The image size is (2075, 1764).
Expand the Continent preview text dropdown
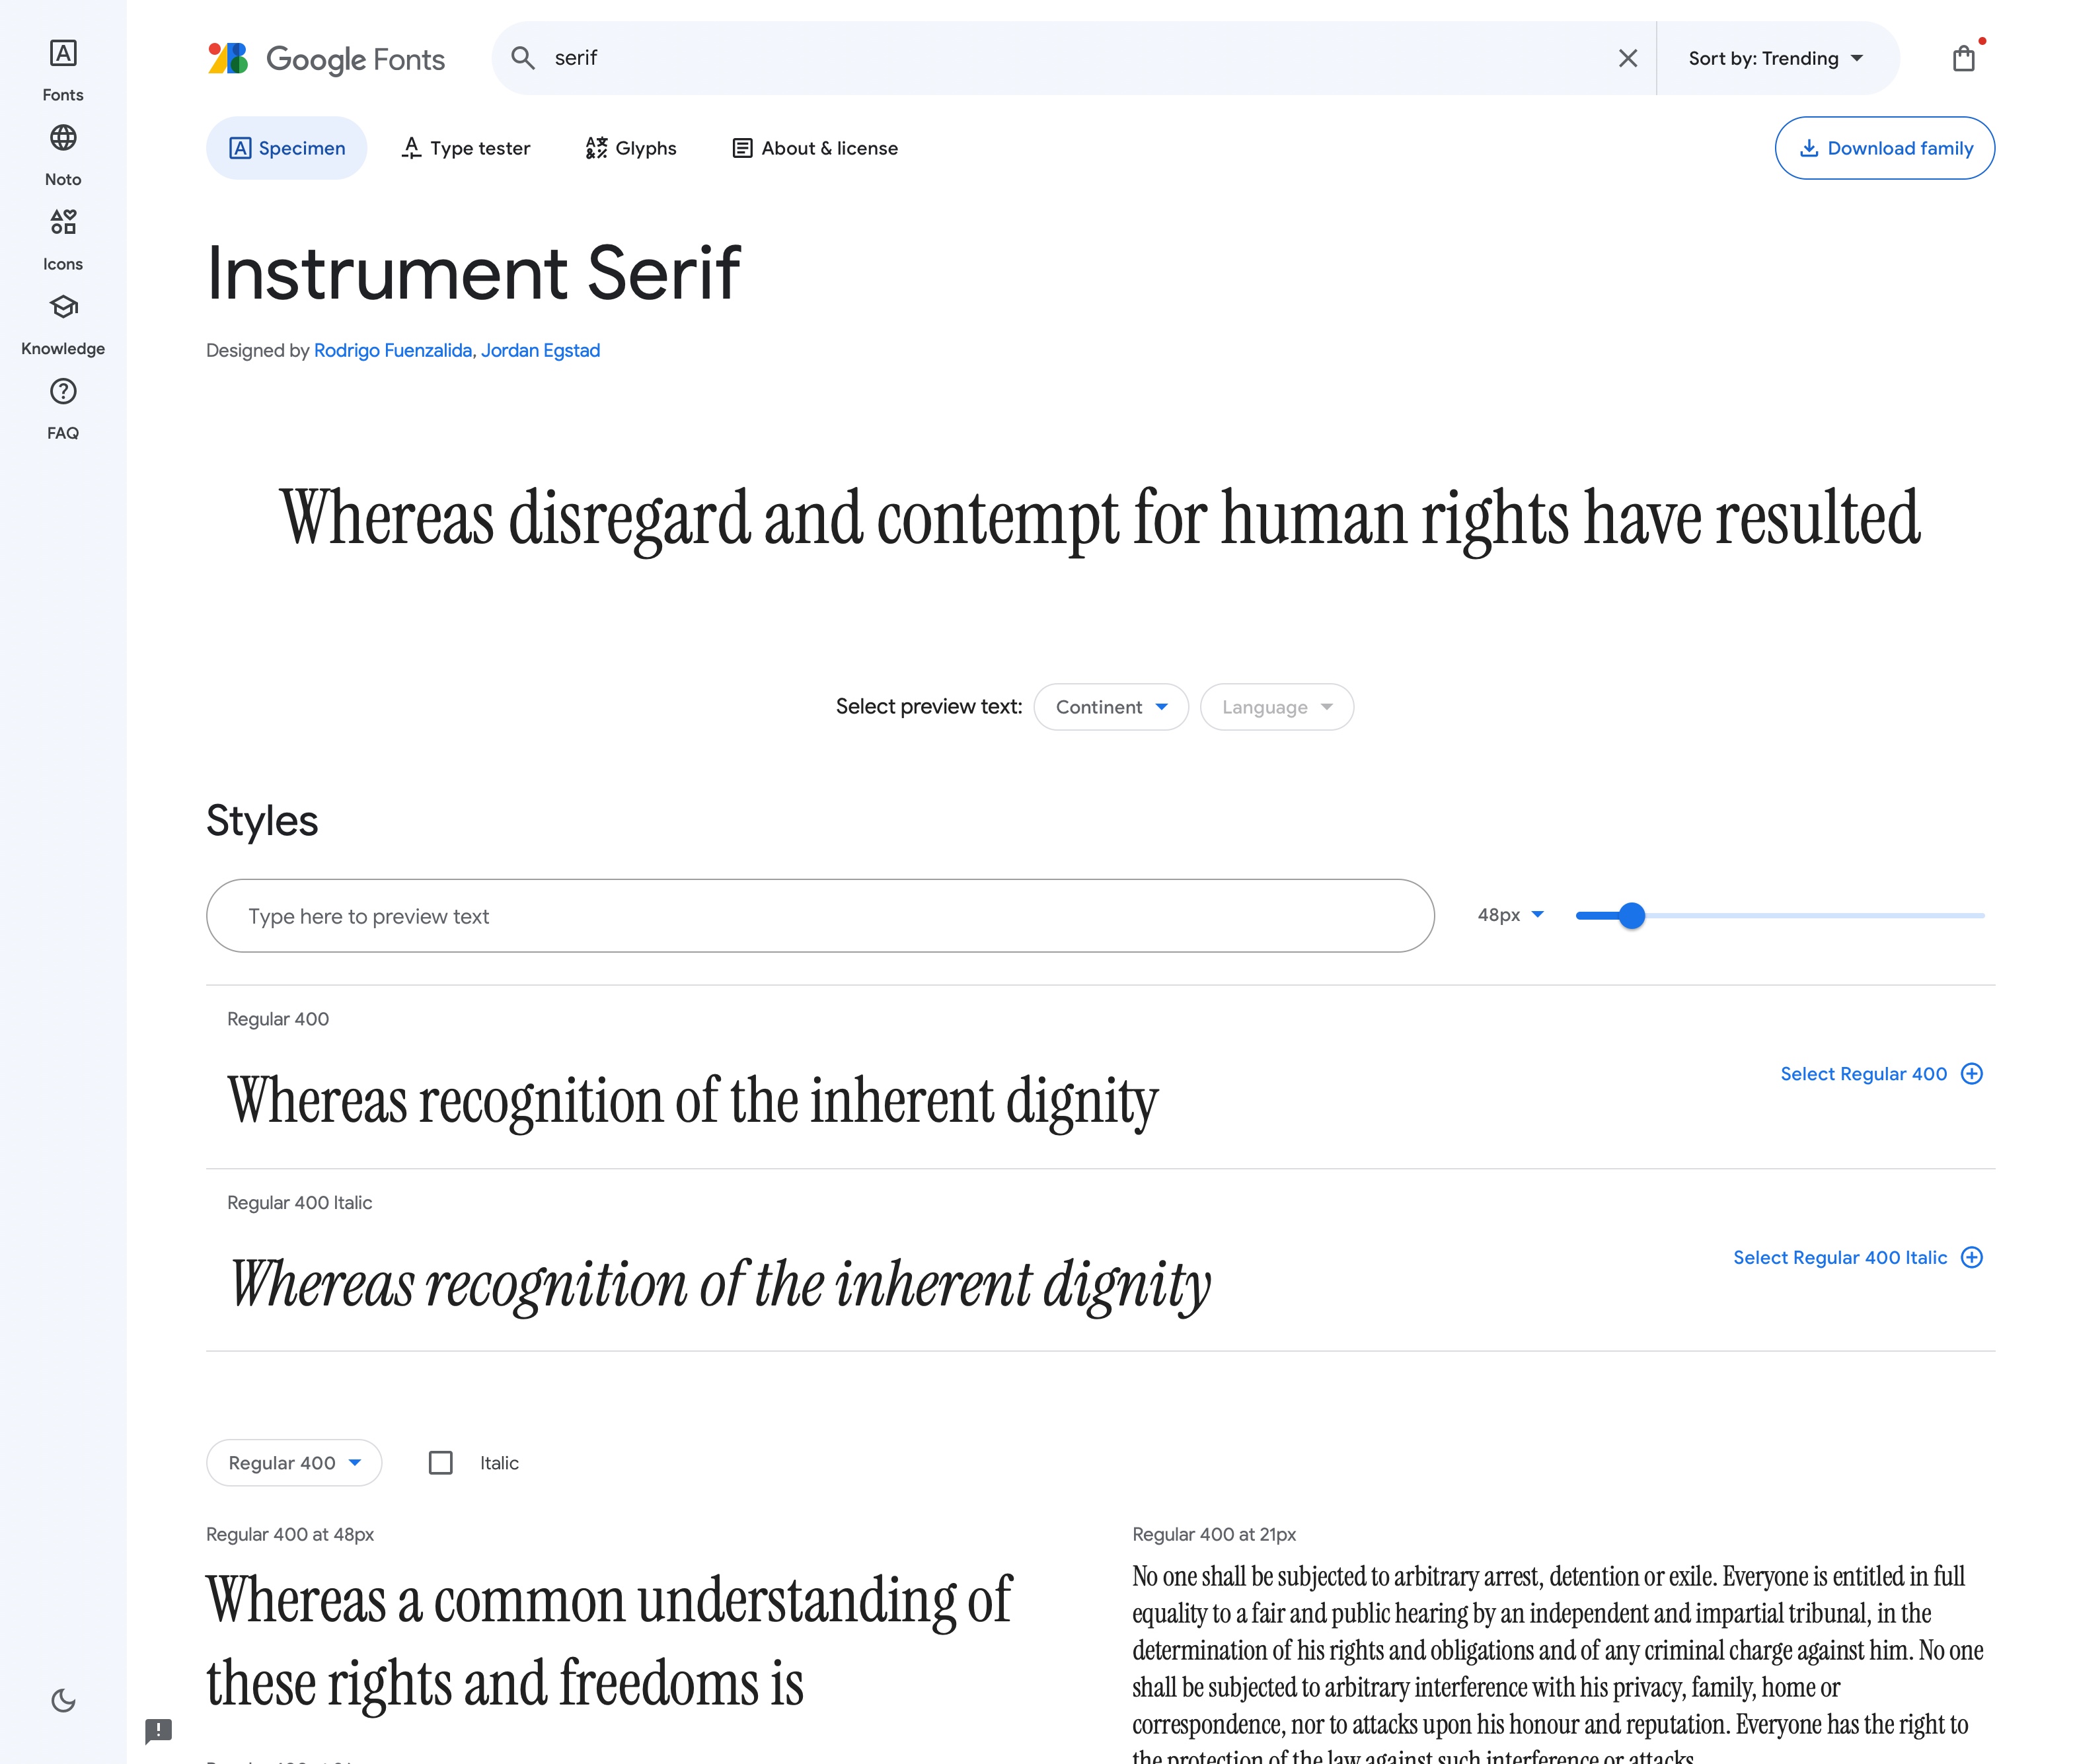click(x=1110, y=707)
